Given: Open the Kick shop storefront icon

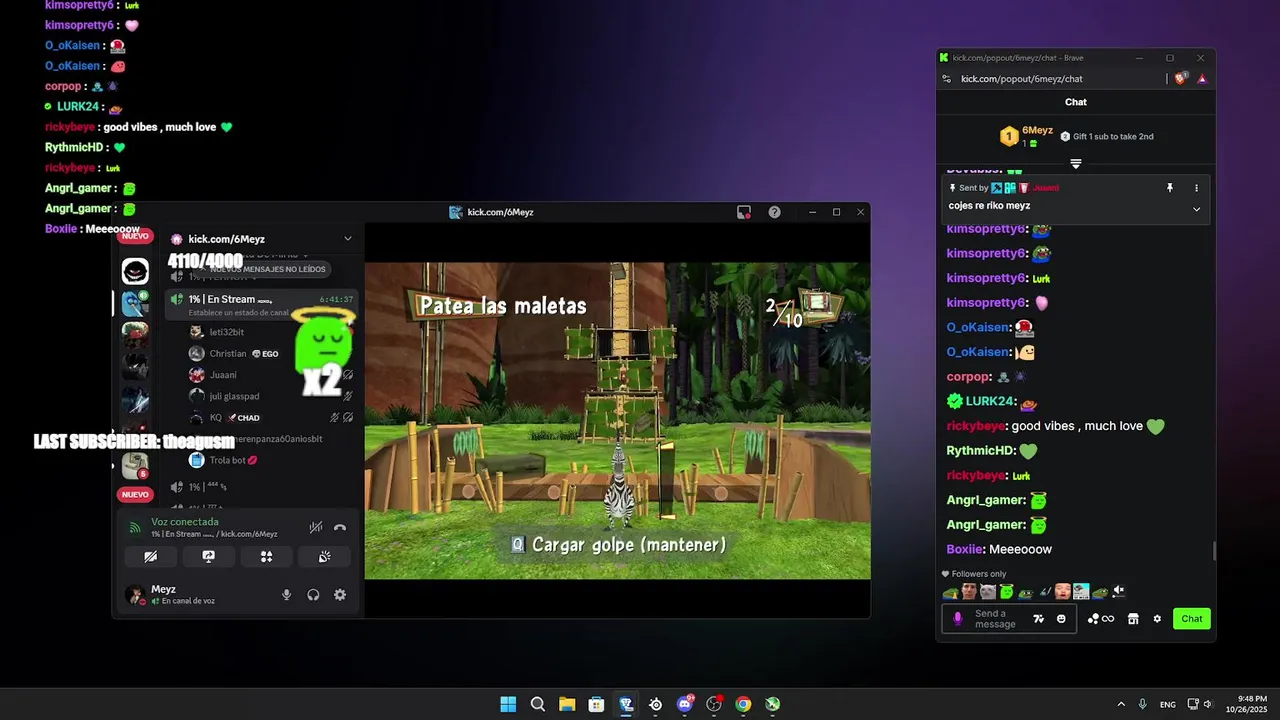Looking at the screenshot, I should 1133,619.
